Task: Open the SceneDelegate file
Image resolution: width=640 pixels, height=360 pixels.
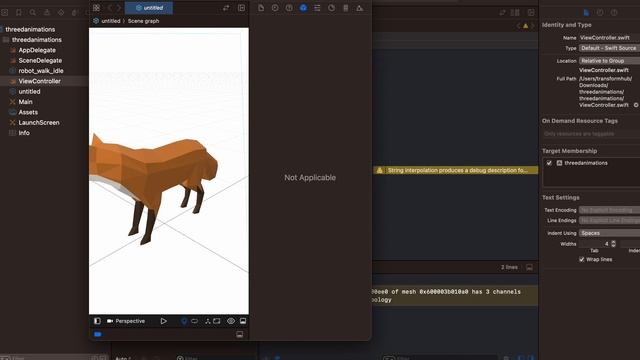Action: pos(40,60)
